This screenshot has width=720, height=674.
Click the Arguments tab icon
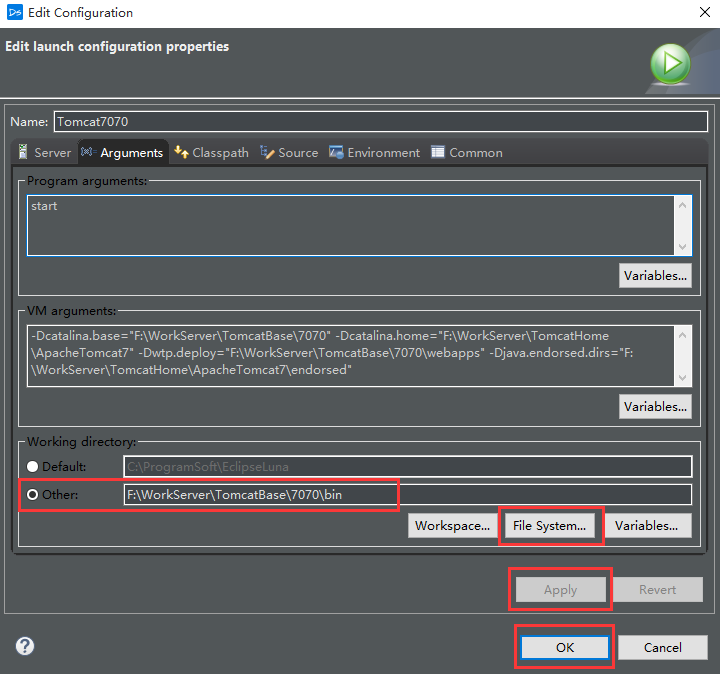pyautogui.click(x=88, y=152)
